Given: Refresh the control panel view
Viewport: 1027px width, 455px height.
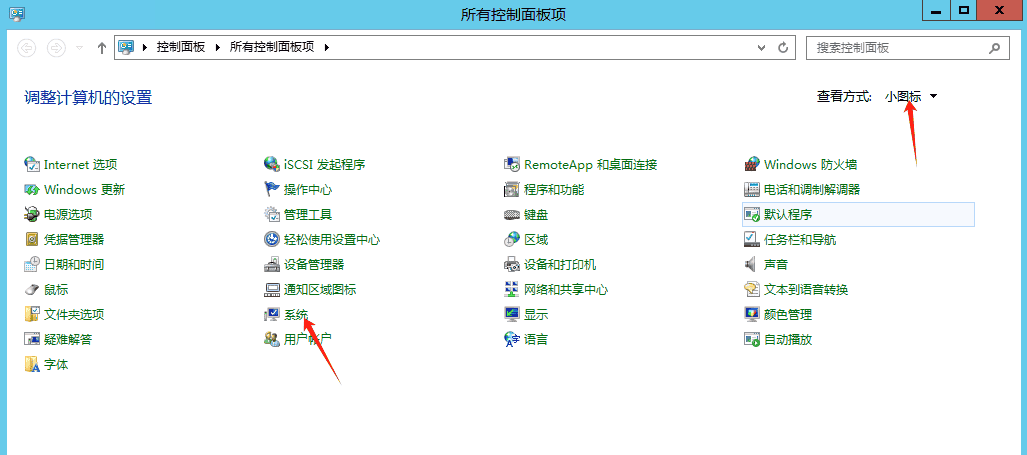Looking at the screenshot, I should tap(783, 48).
